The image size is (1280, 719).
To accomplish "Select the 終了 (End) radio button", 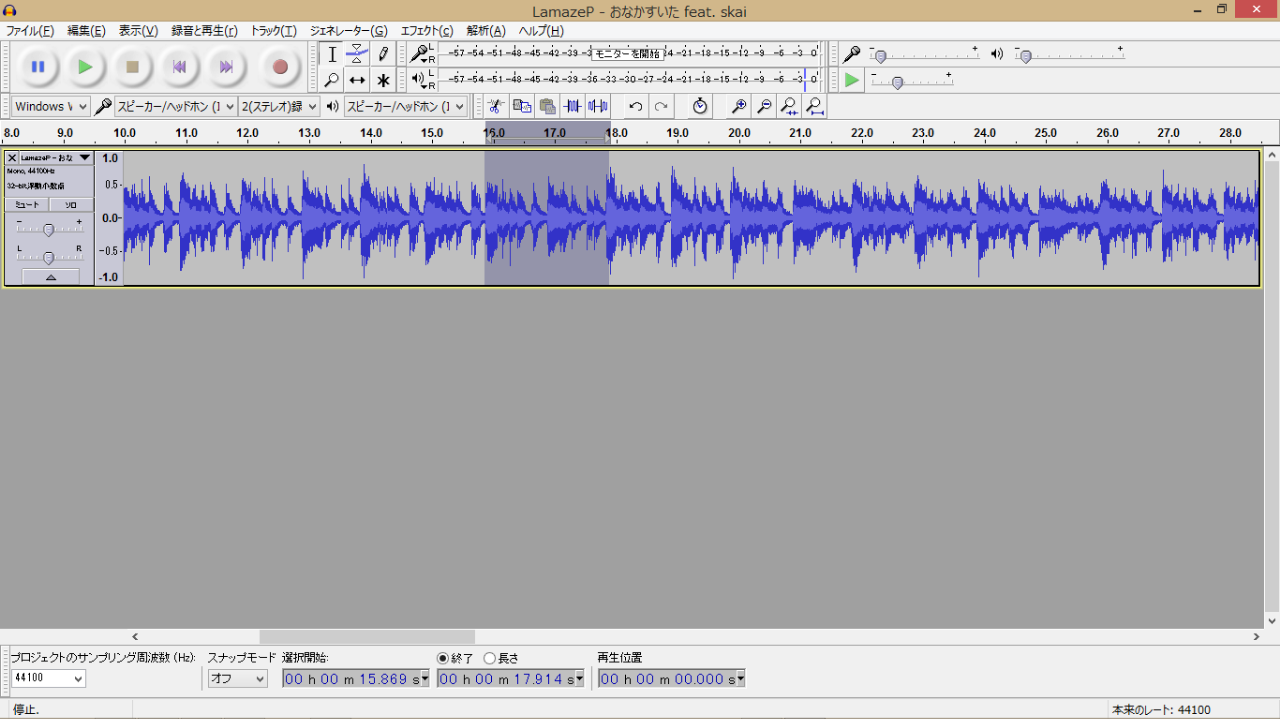I will (x=443, y=658).
